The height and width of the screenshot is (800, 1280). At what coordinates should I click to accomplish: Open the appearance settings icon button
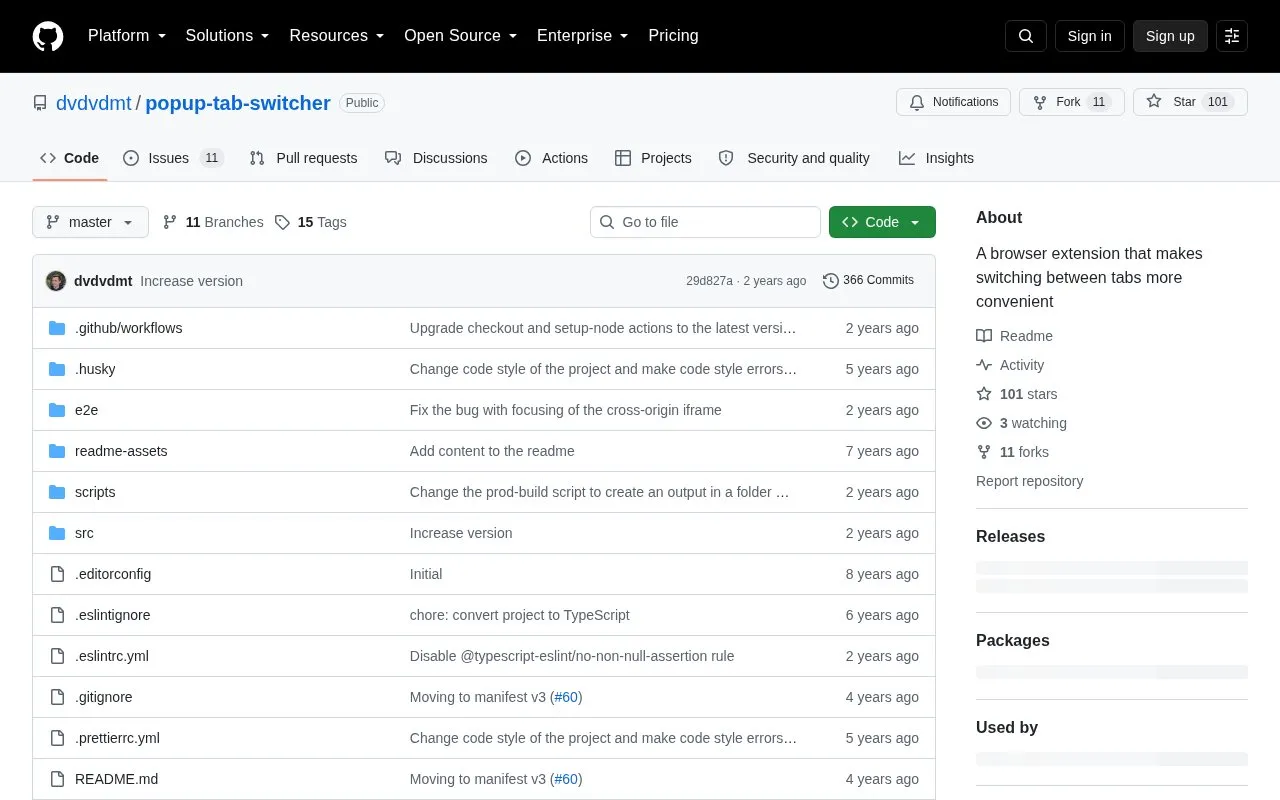click(1232, 36)
